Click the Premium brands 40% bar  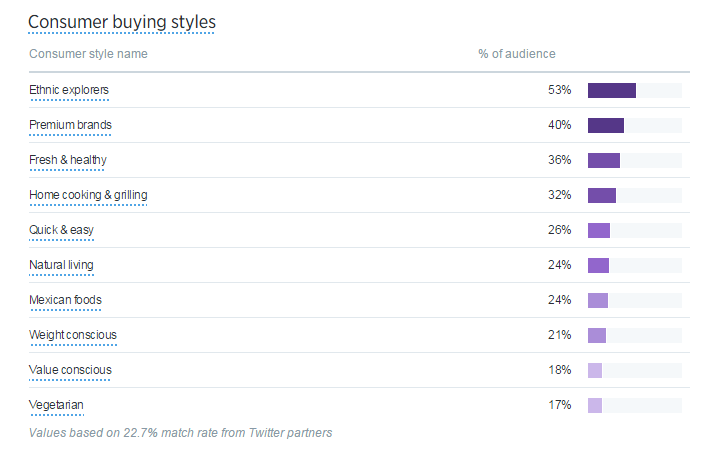click(x=606, y=126)
